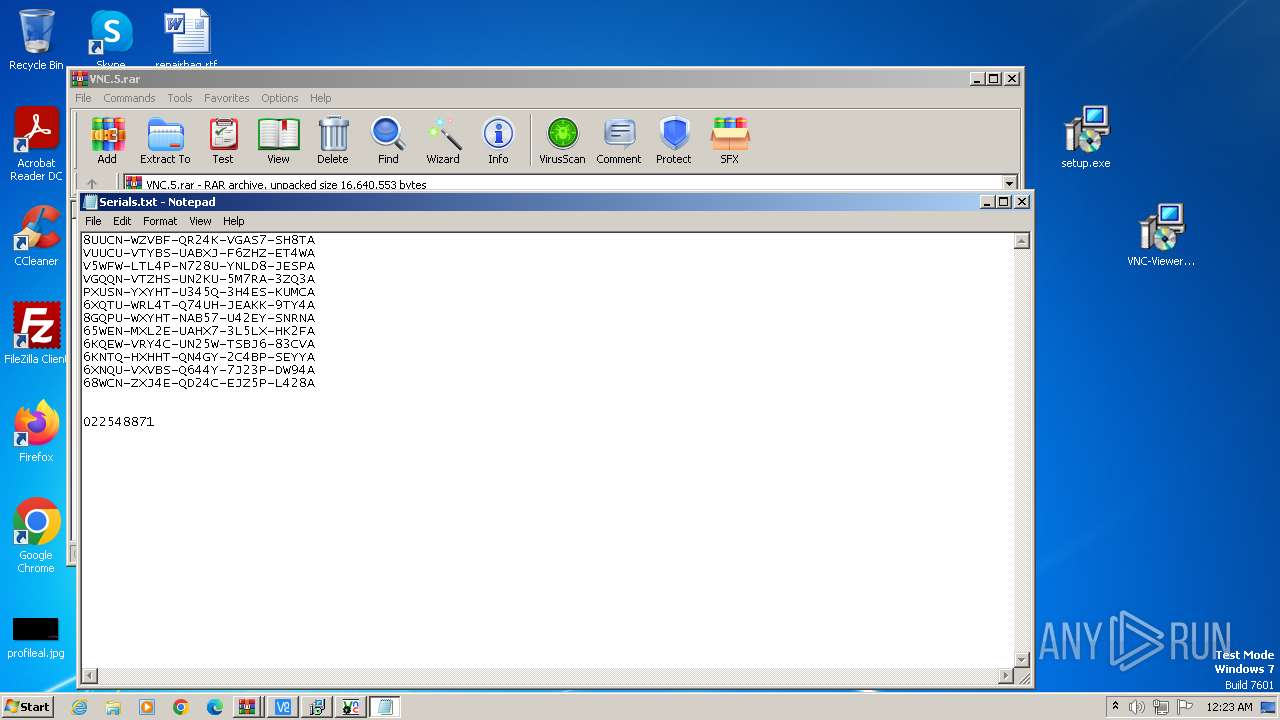Expand WinRAR archive path dropdown
Image resolution: width=1280 pixels, height=720 pixels.
click(1009, 184)
